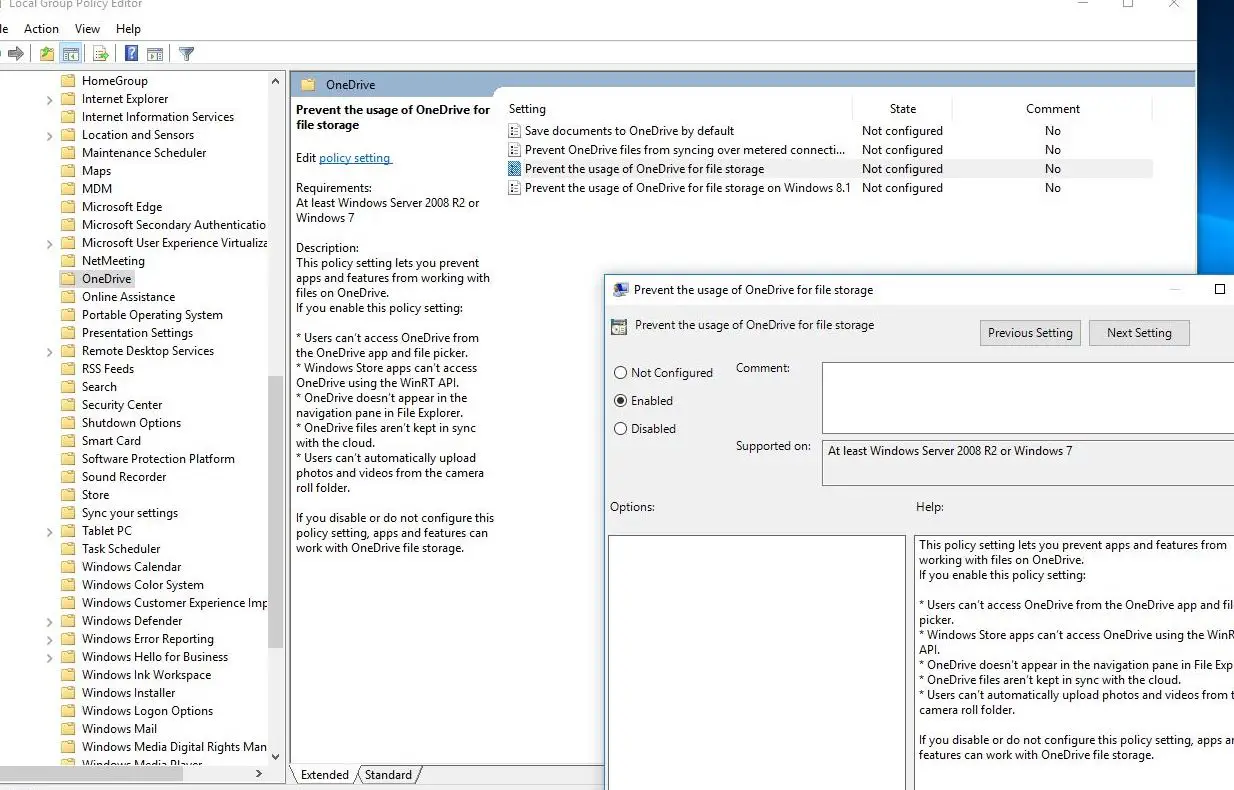The image size is (1234, 790).
Task: Select the Enabled radio button
Action: 621,401
